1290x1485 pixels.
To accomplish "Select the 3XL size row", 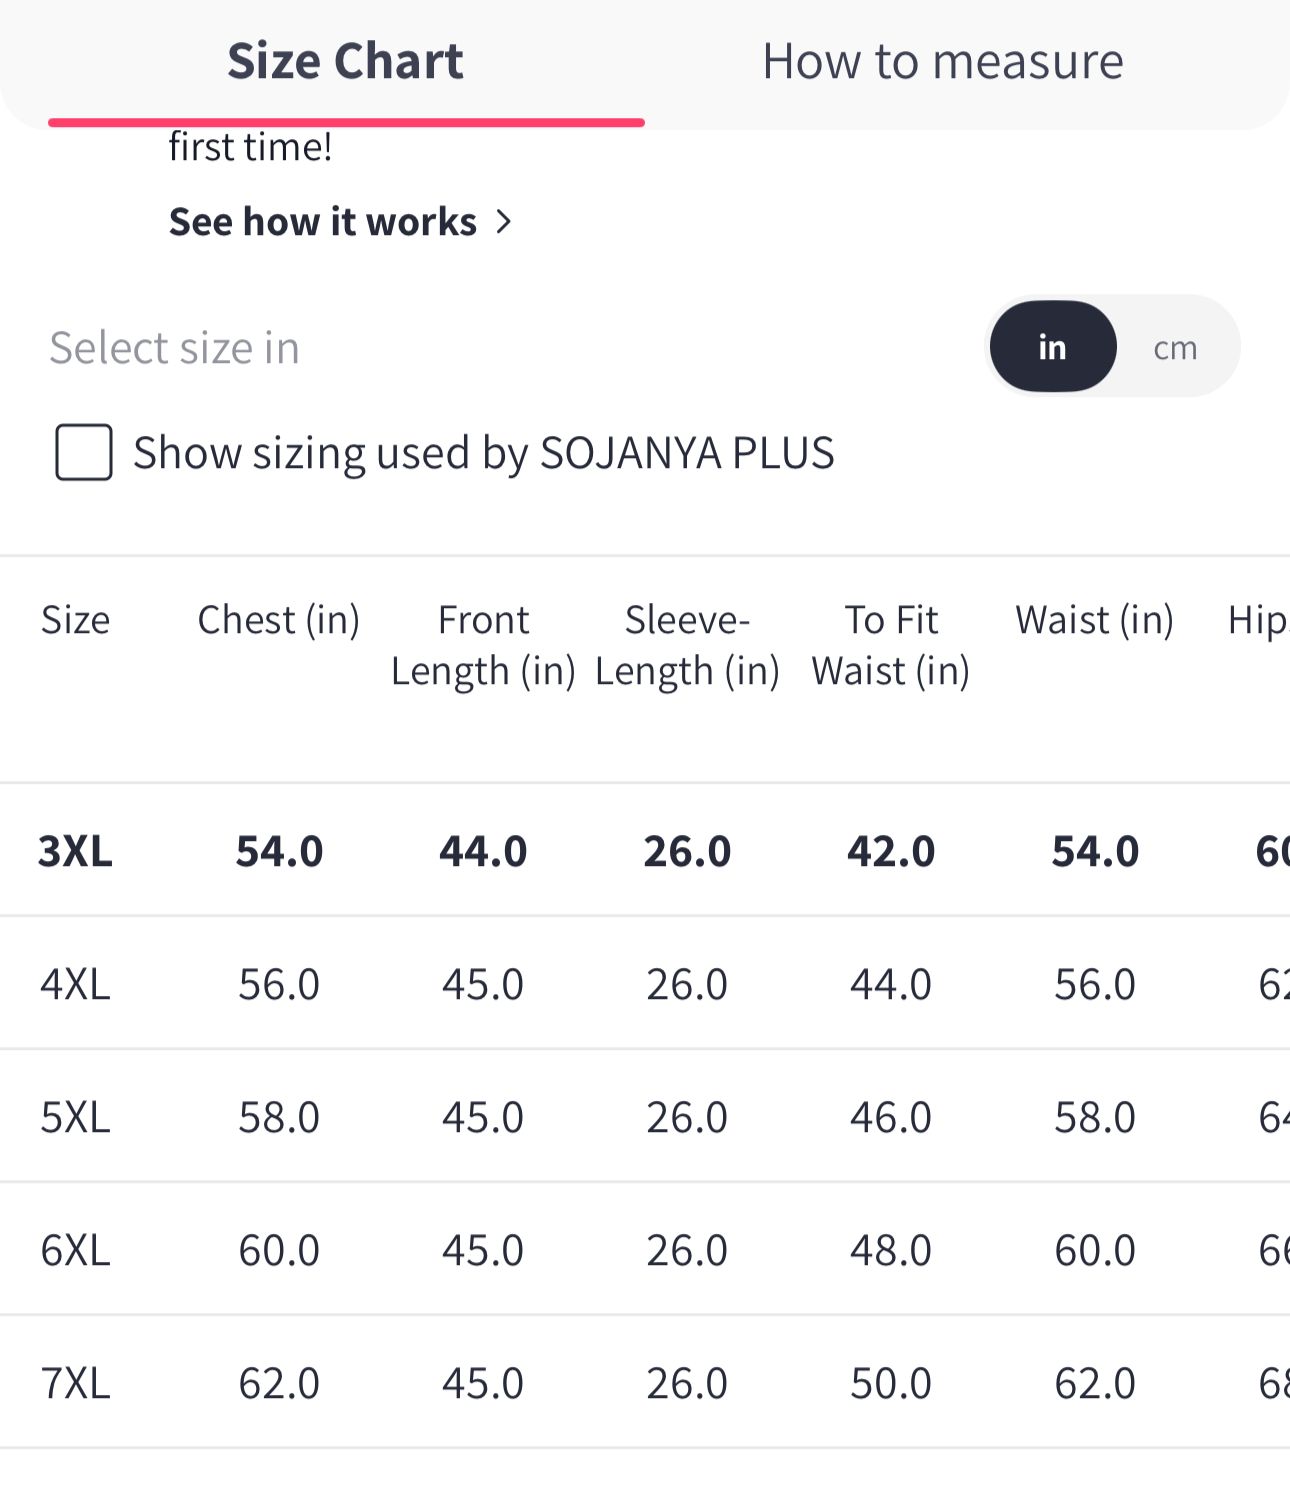I will click(645, 851).
